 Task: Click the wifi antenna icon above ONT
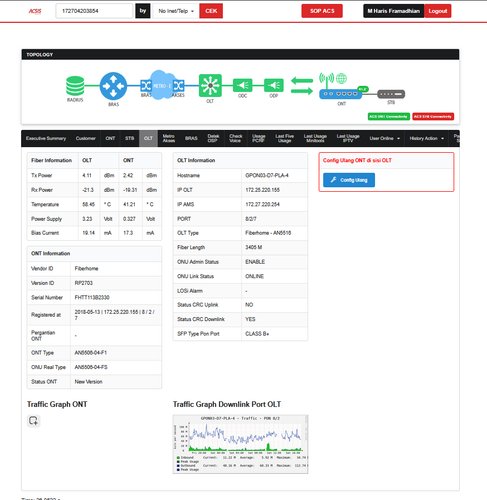pos(326,80)
